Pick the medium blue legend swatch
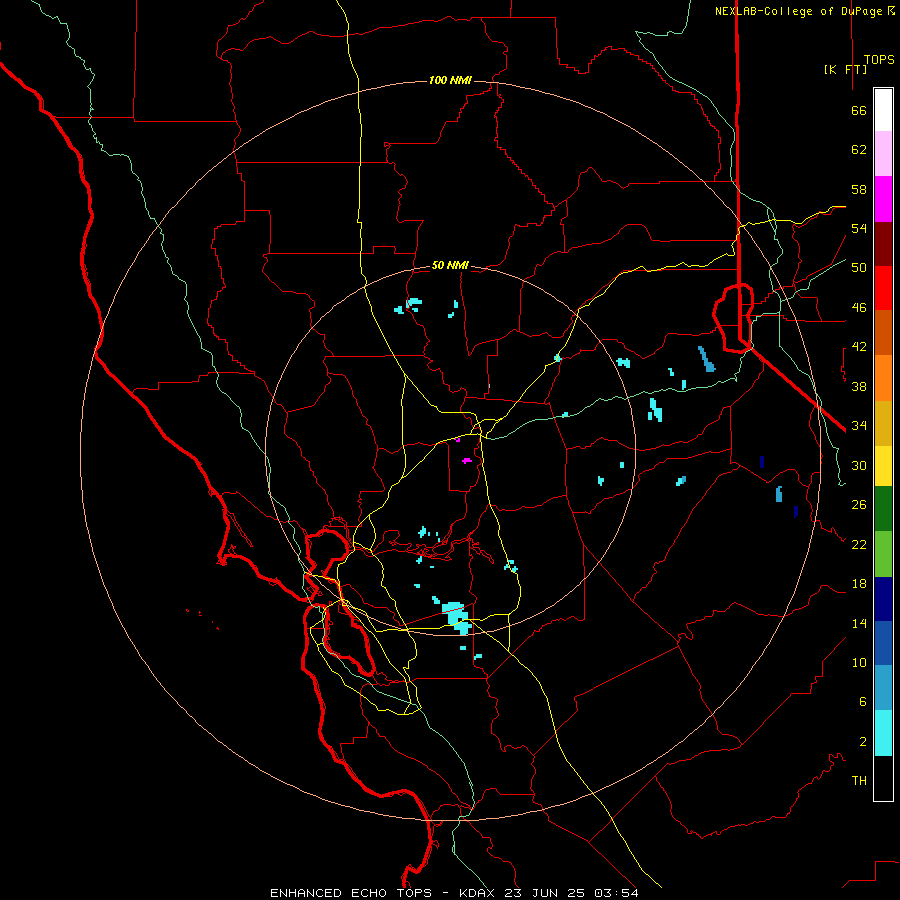Viewport: 900px width, 900px height. pos(883,643)
